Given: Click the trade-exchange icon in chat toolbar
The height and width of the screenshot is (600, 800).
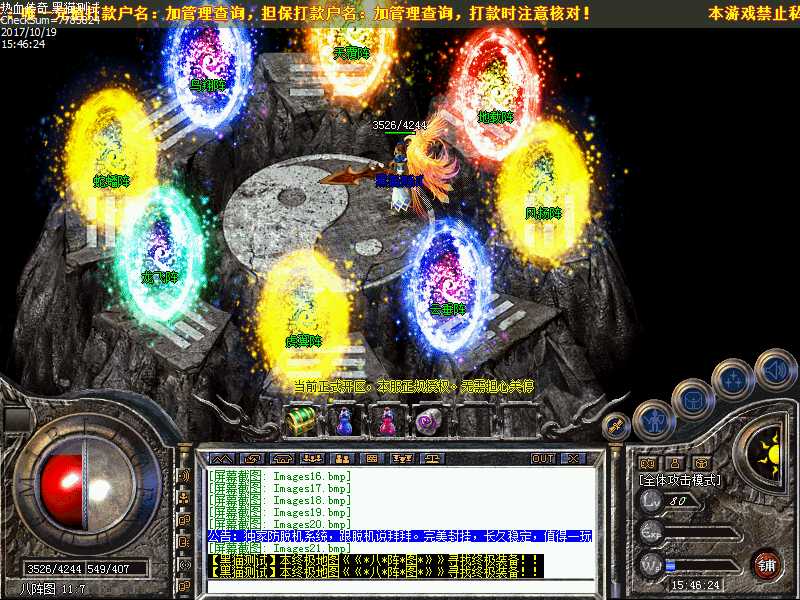Looking at the screenshot, I should (402, 459).
